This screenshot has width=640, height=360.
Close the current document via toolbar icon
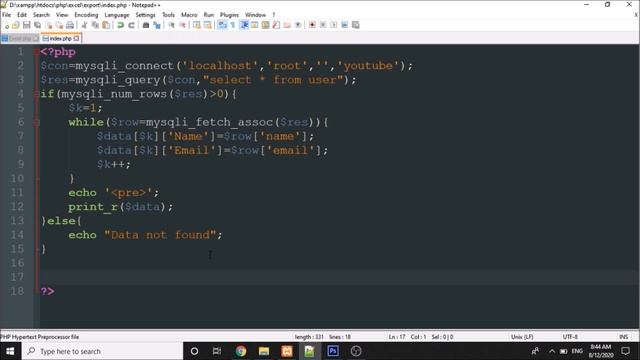[49, 25]
